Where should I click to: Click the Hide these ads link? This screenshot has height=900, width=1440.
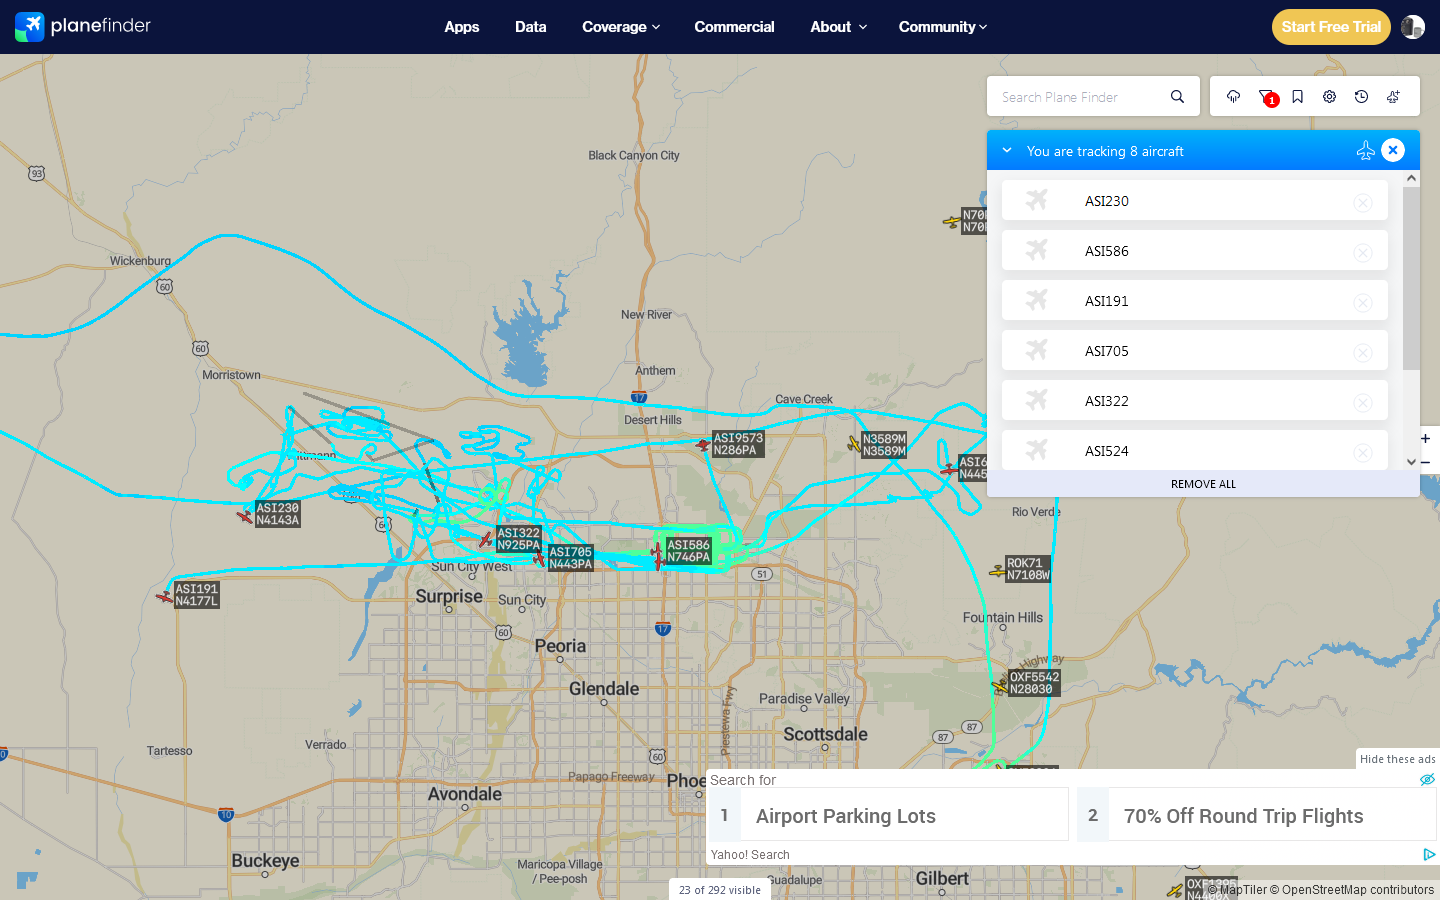click(x=1398, y=759)
